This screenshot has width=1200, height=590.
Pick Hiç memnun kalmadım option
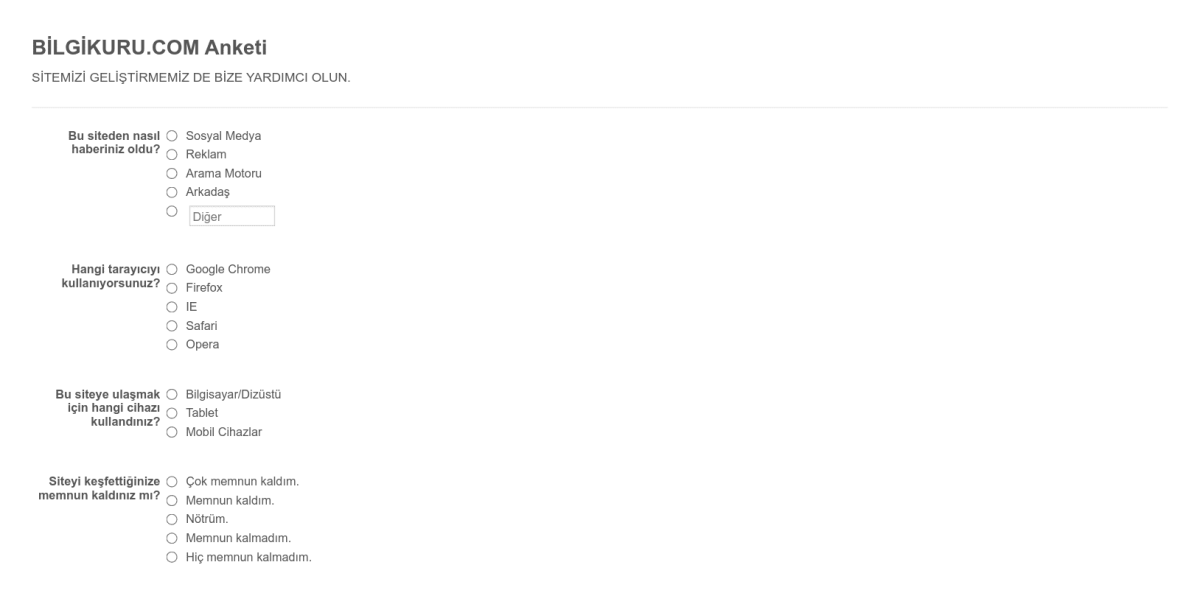(x=172, y=556)
